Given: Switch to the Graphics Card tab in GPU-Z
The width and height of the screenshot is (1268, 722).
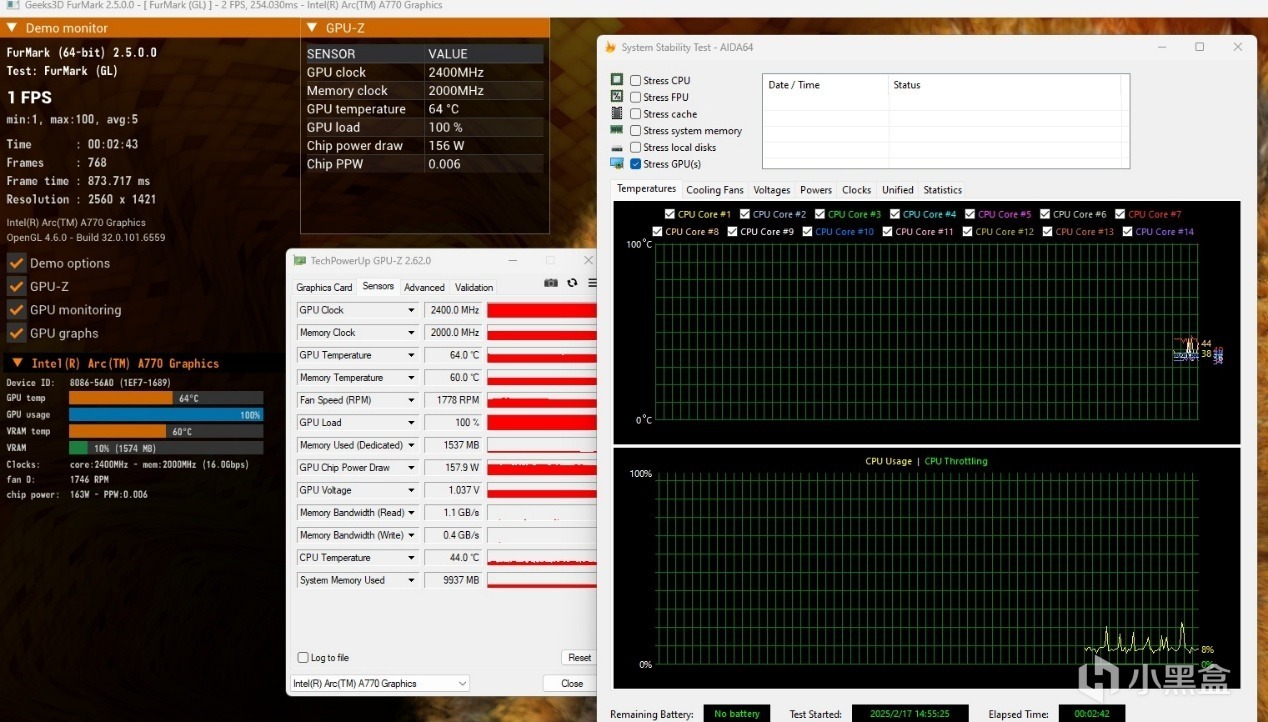Looking at the screenshot, I should (324, 287).
